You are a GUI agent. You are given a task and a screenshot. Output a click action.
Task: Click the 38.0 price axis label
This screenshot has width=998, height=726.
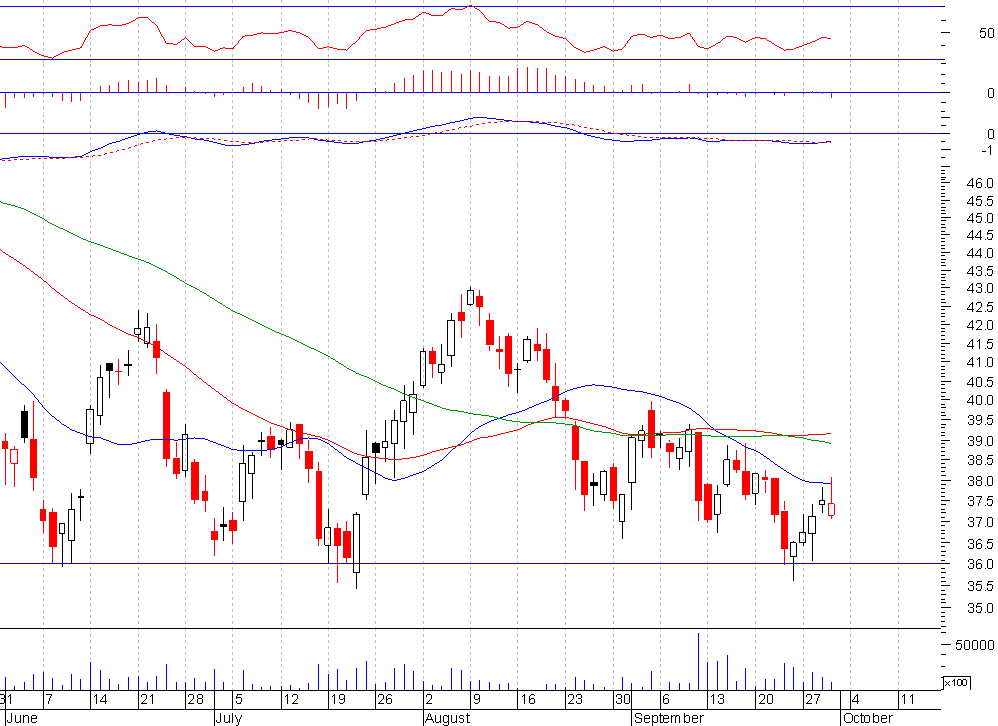click(980, 481)
